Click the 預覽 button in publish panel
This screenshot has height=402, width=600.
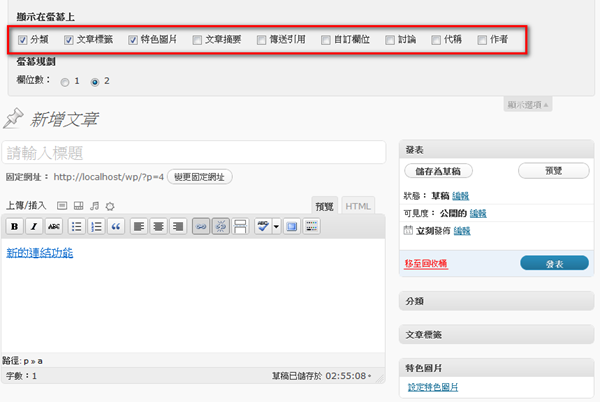tap(553, 171)
